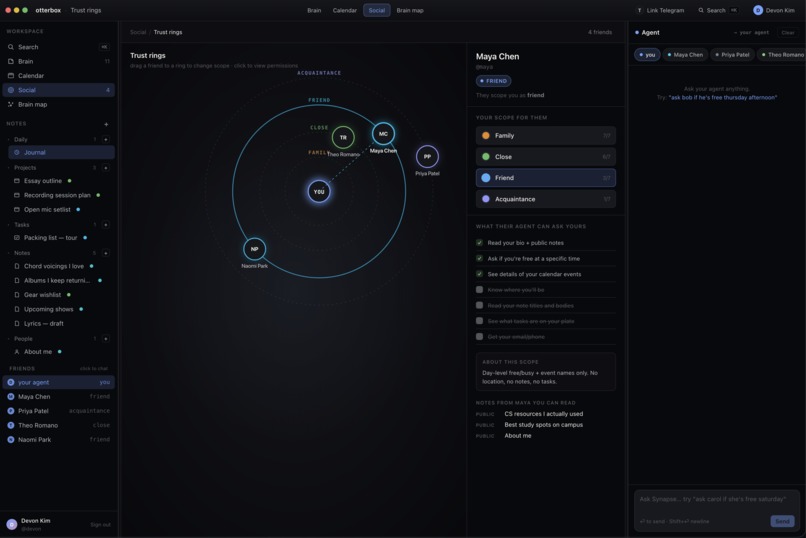Click the Social breadcrumb link
Image resolution: width=806 pixels, height=538 pixels.
(138, 32)
